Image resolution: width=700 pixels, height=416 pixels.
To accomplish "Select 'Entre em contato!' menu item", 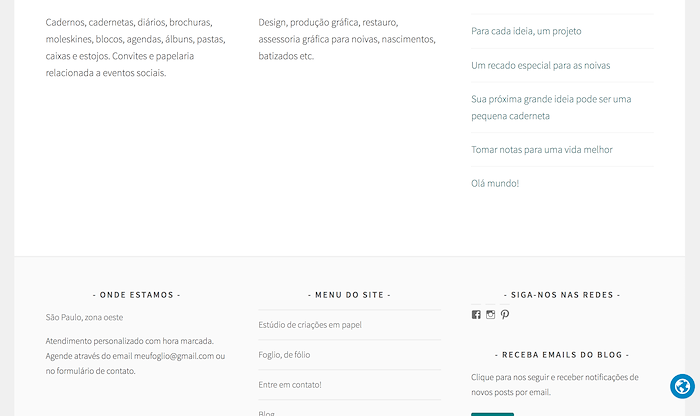I will pyautogui.click(x=290, y=385).
